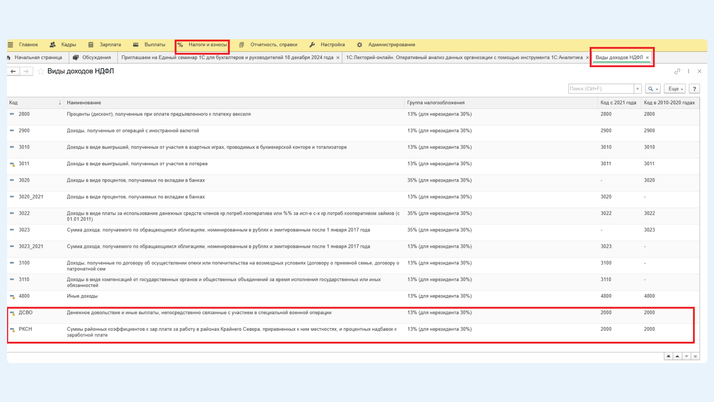This screenshot has height=402, width=714.
Task: Jump to the last list row button
Action: click(x=695, y=356)
